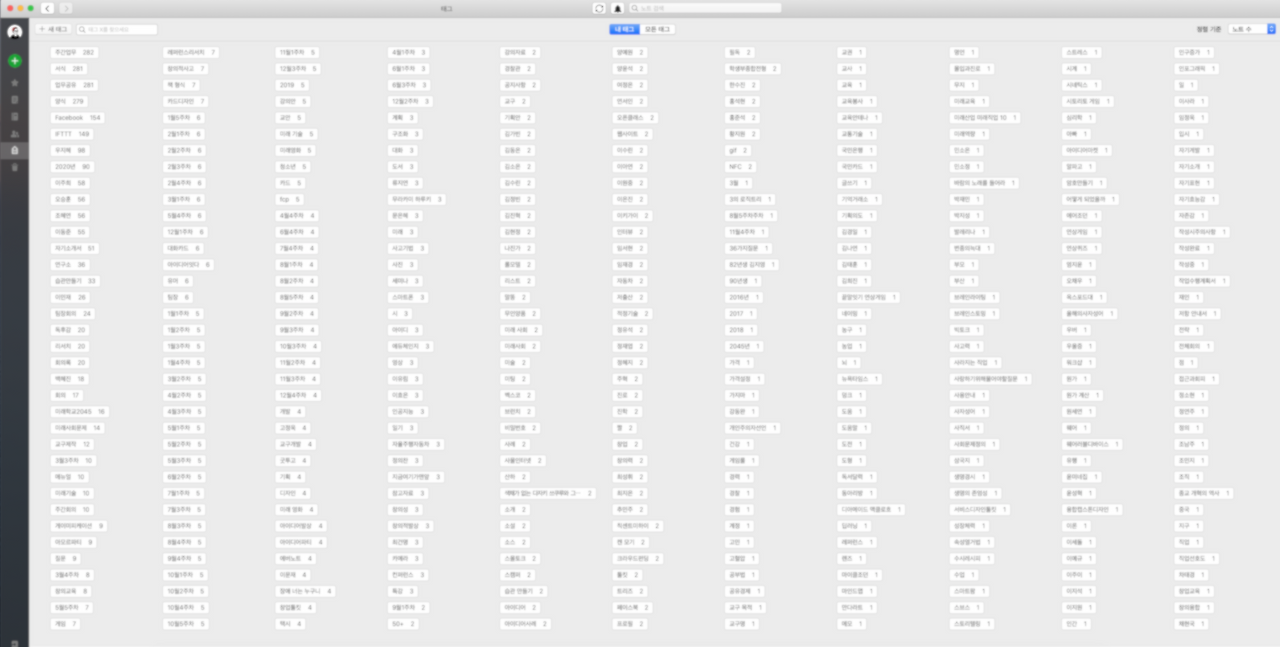The height and width of the screenshot is (647, 1280).
Task: Focus the note search field in title bar
Action: pos(704,8)
